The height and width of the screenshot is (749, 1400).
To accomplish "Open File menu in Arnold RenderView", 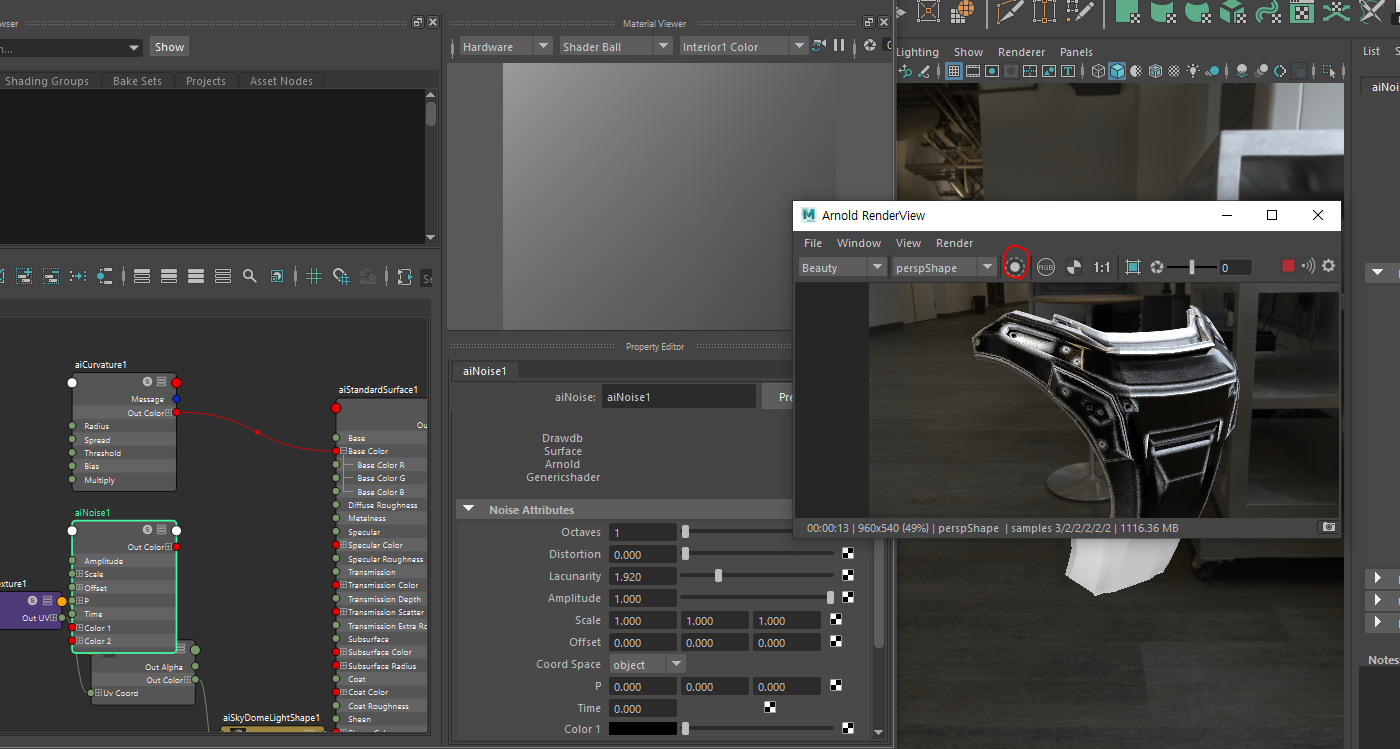I will [813, 243].
